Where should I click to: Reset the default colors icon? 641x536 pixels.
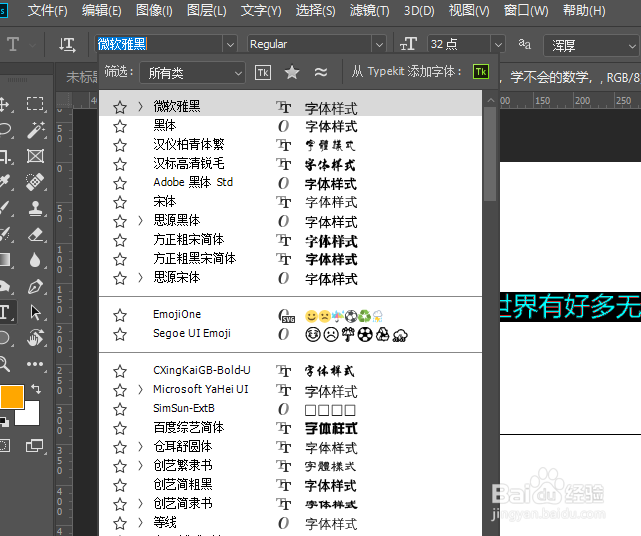pos(4,421)
